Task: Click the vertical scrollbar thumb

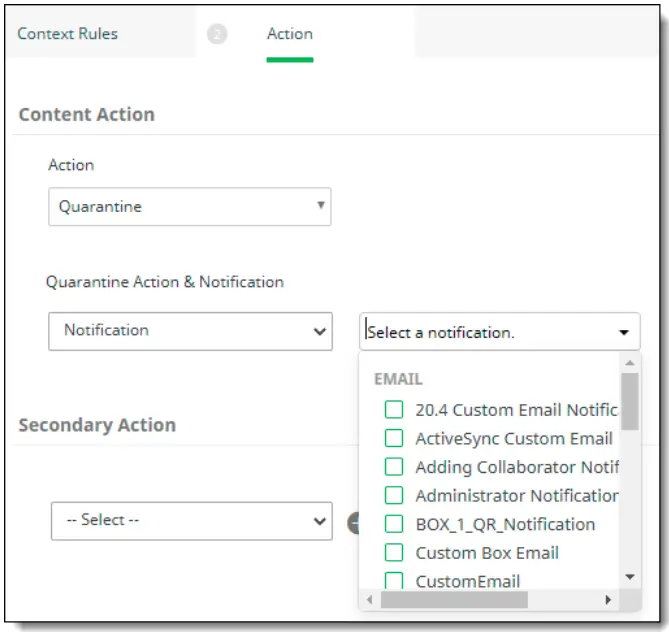Action: tap(630, 402)
